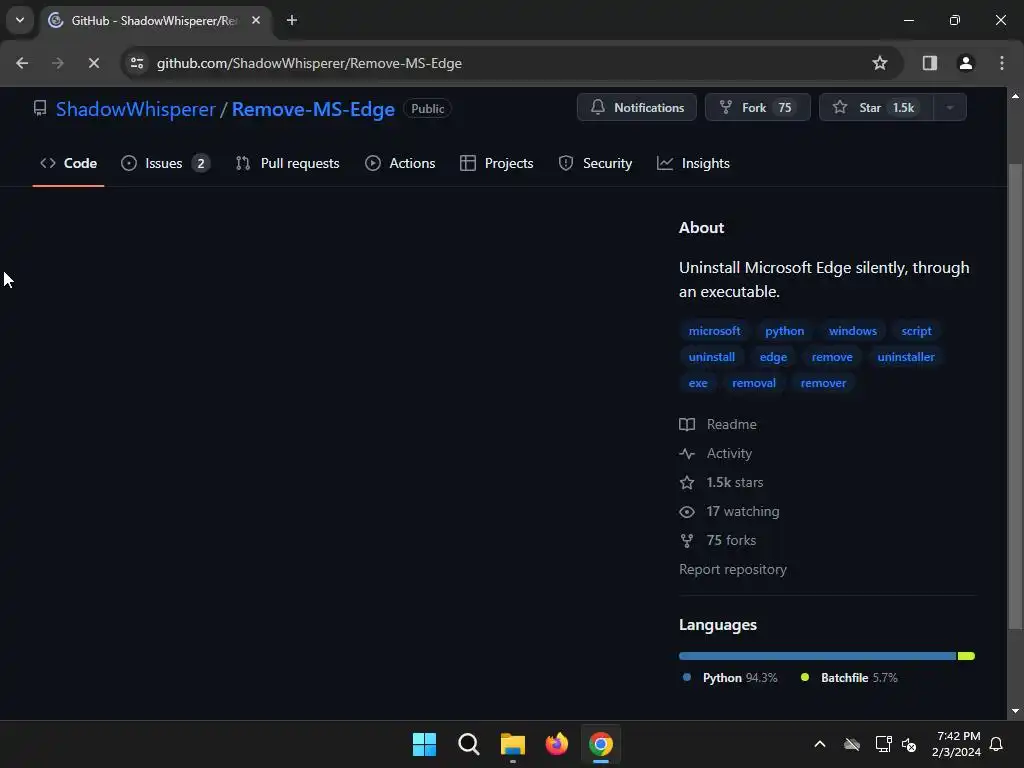Stop loading the page
1024x768 pixels.
coord(93,63)
